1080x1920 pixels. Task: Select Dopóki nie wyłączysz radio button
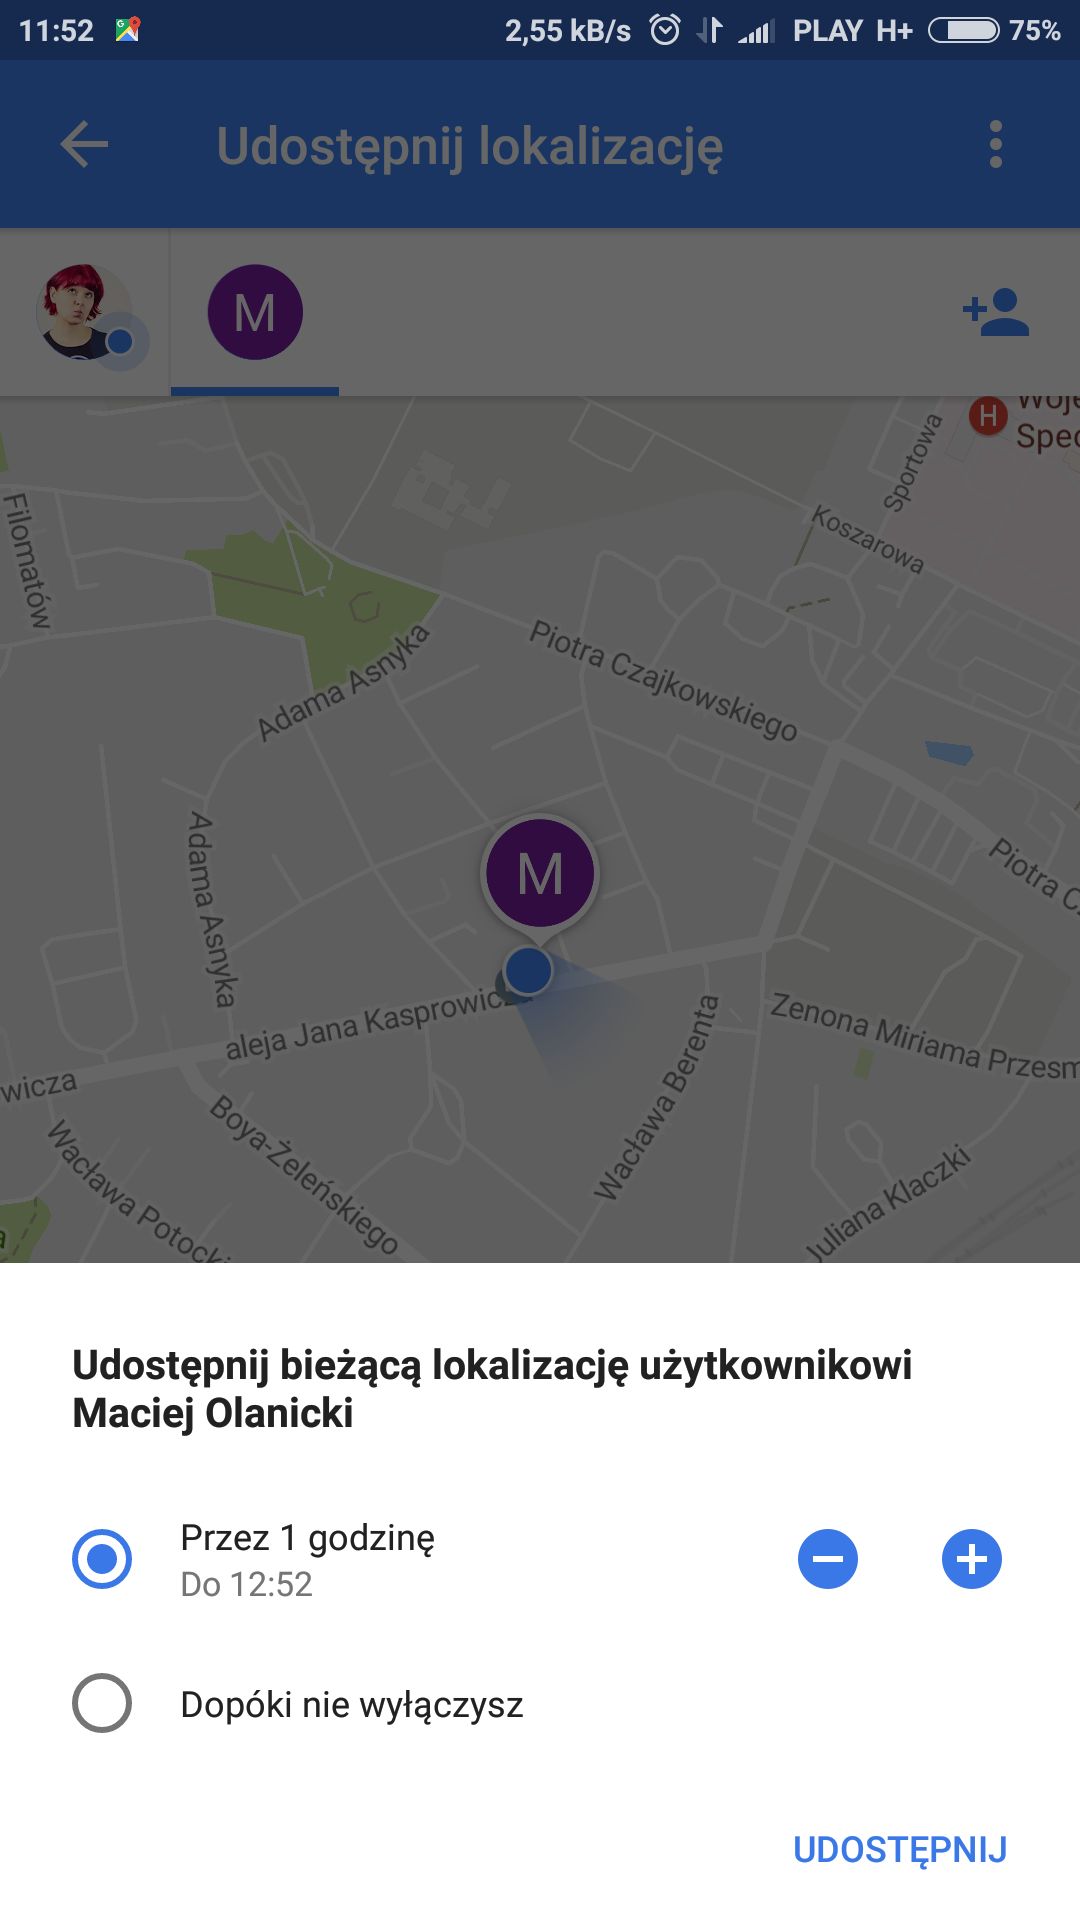coord(102,1703)
